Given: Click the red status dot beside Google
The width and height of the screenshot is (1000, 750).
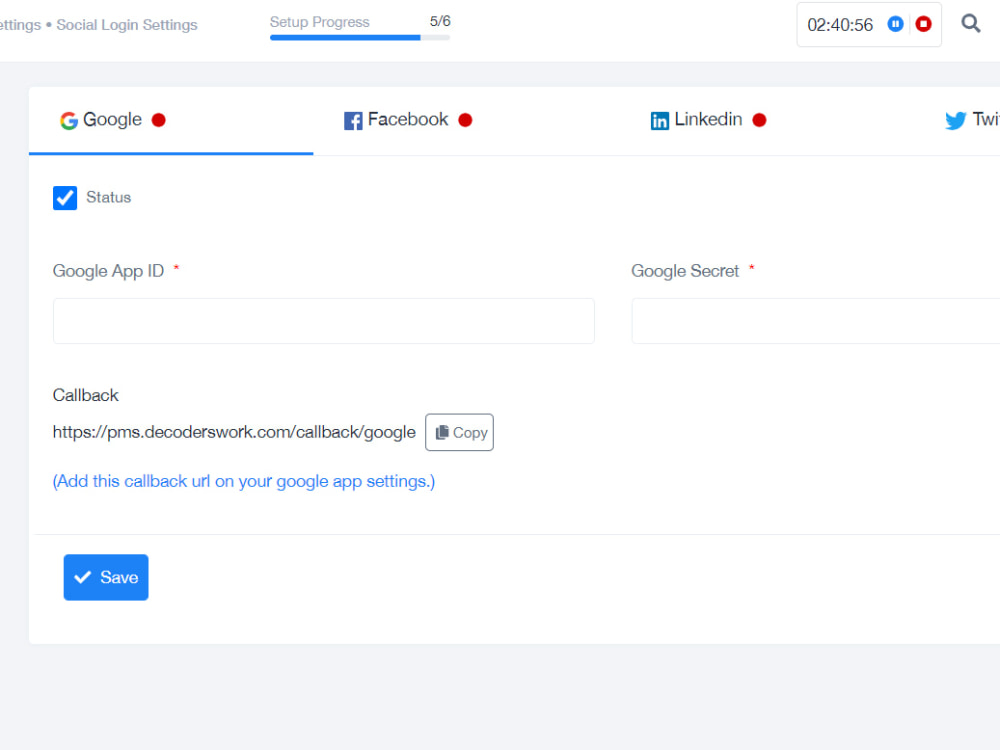Looking at the screenshot, I should coord(159,120).
